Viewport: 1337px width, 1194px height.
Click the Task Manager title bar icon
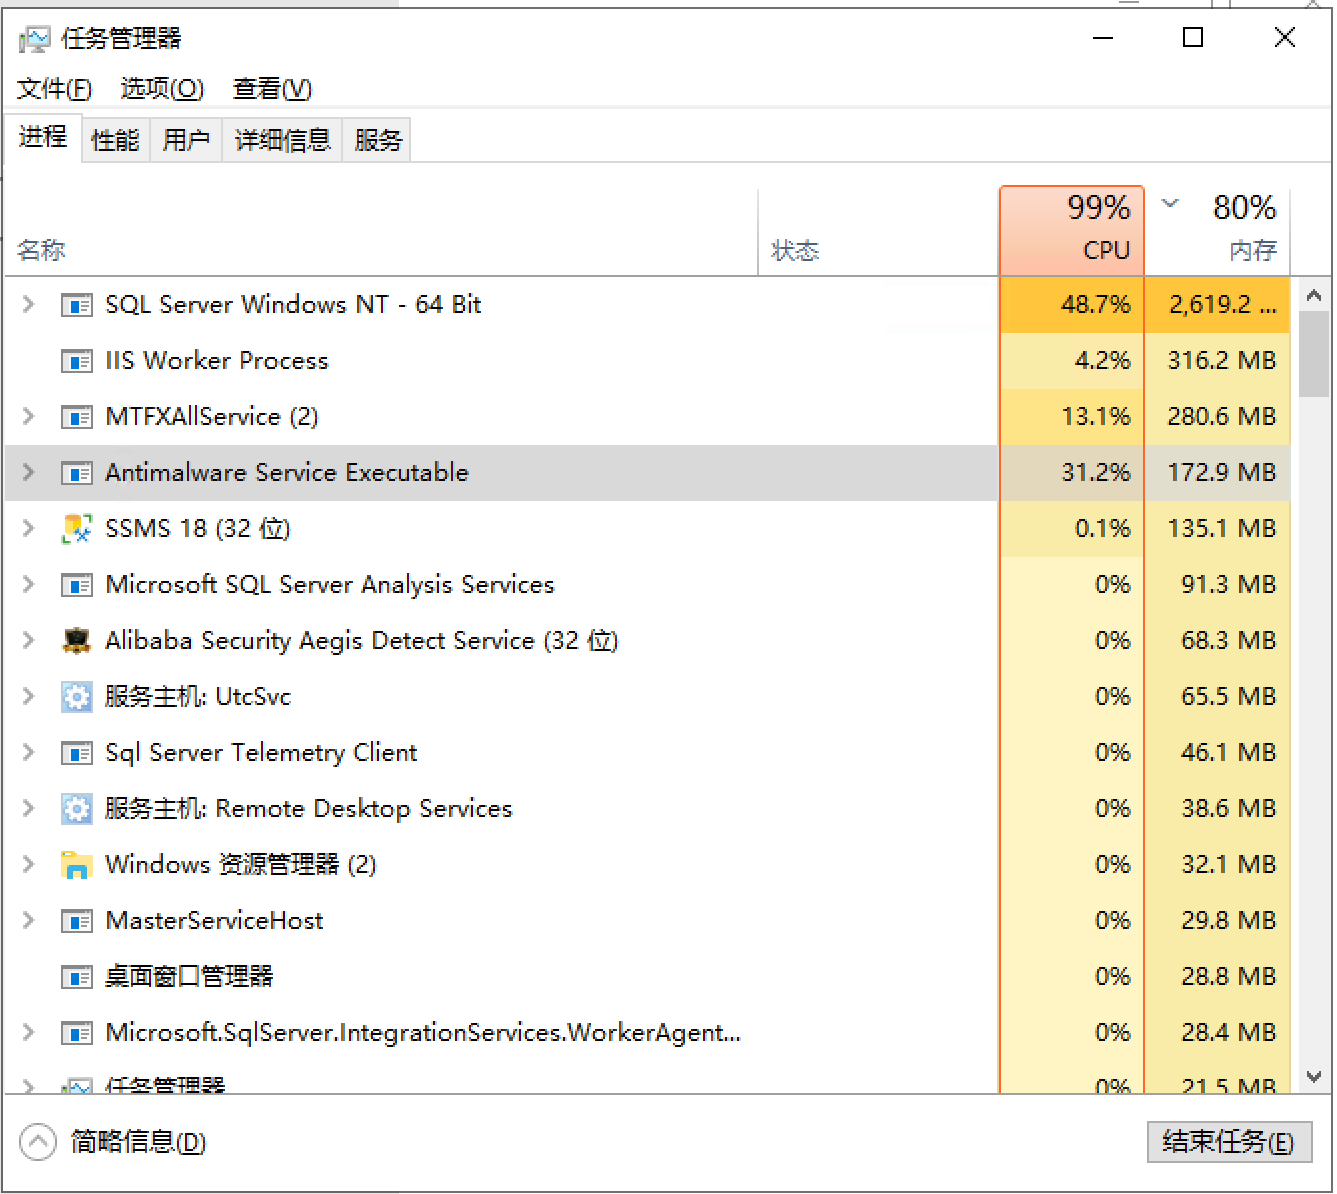(34, 39)
